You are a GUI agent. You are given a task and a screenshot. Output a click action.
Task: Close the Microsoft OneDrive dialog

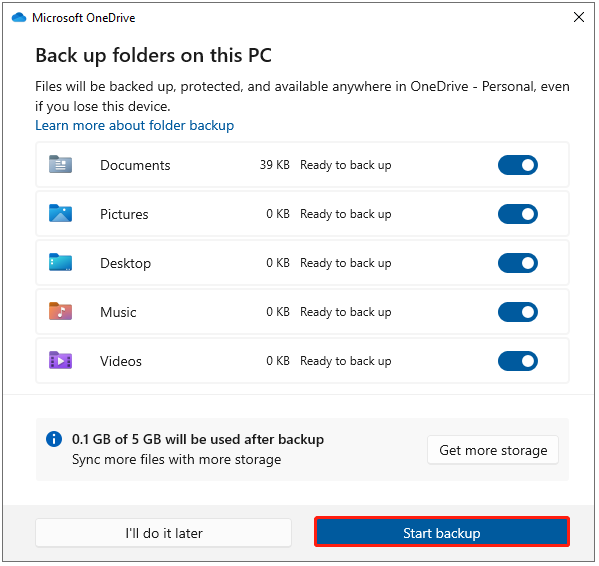pyautogui.click(x=579, y=17)
